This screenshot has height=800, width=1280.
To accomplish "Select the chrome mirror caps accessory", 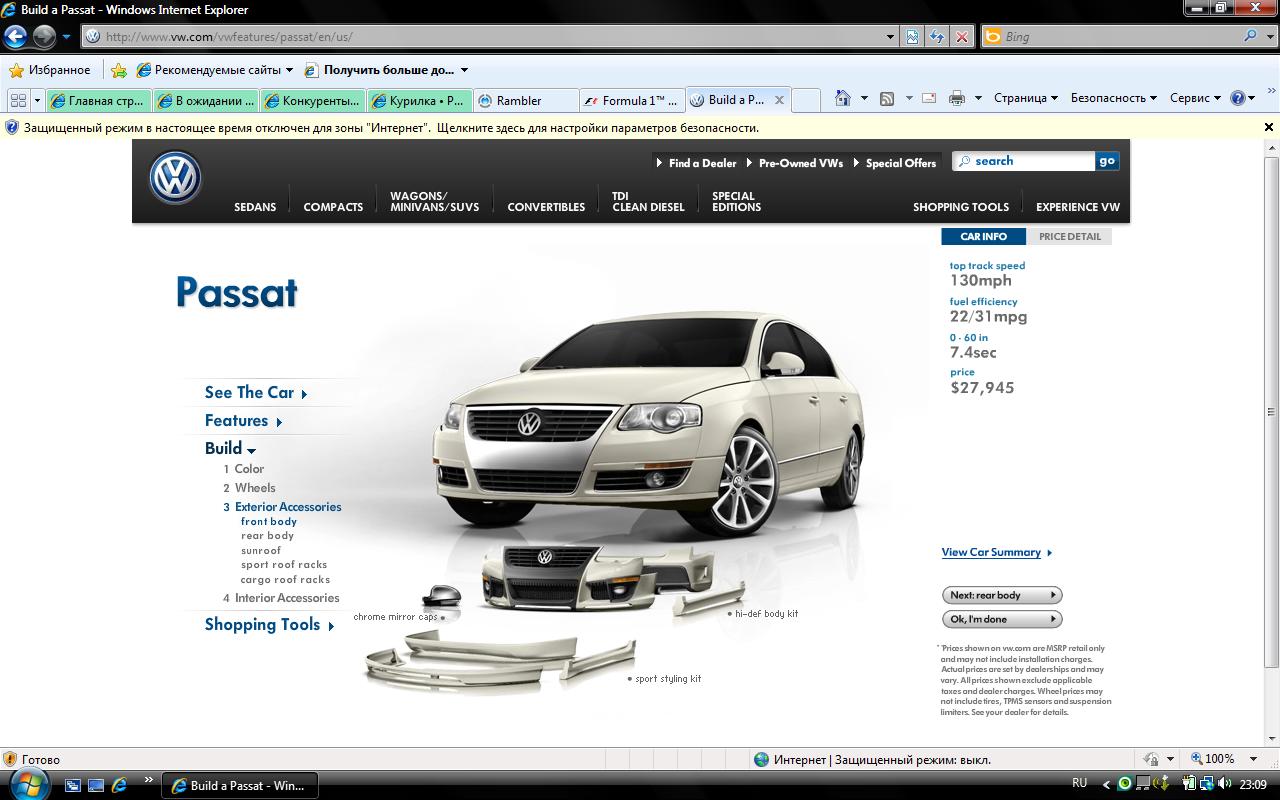I will pyautogui.click(x=440, y=596).
